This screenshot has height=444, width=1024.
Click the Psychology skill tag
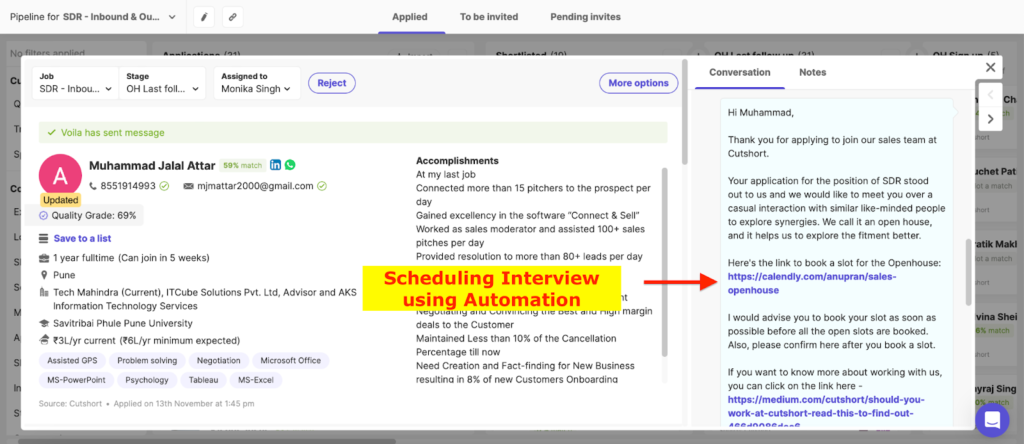click(x=147, y=379)
